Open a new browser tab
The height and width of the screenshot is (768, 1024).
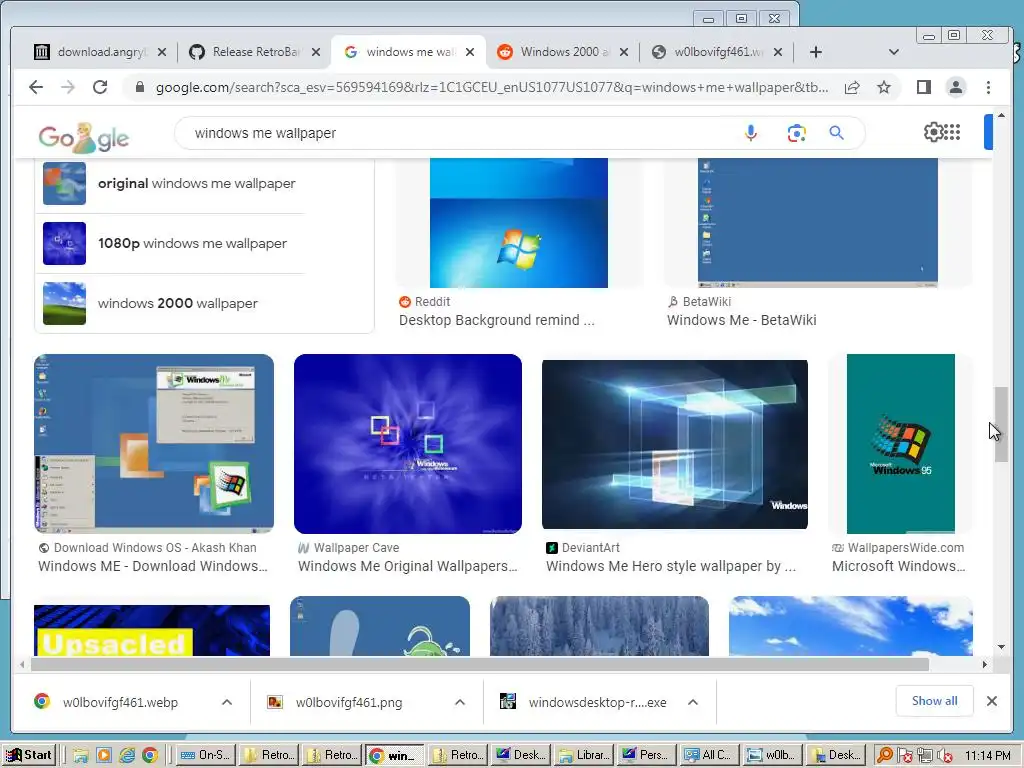pos(816,52)
